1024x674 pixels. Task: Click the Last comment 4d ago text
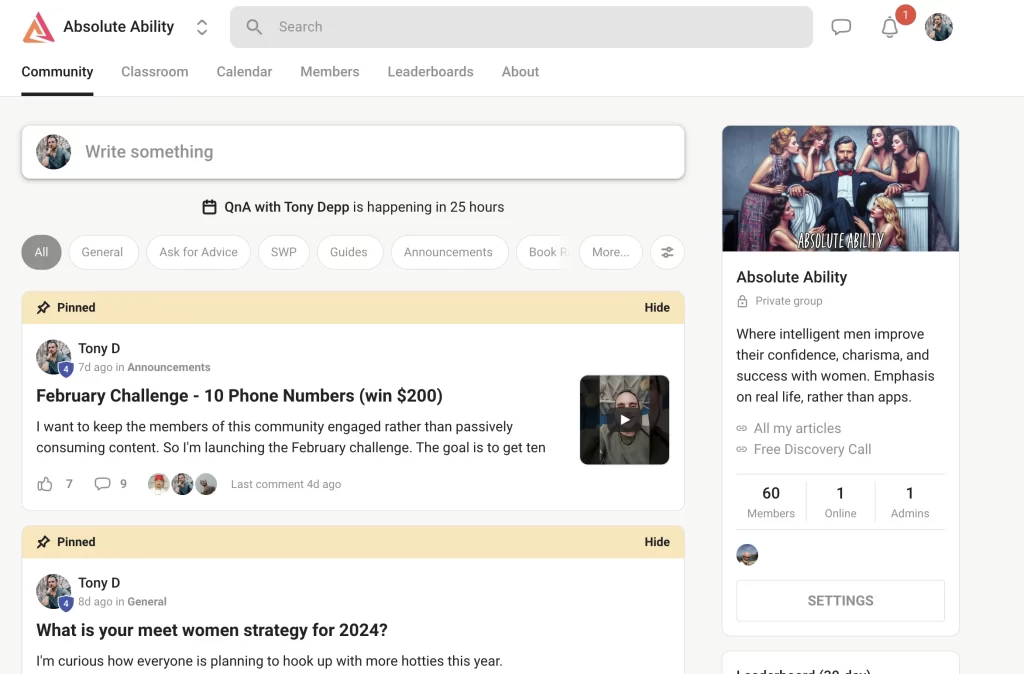(286, 485)
